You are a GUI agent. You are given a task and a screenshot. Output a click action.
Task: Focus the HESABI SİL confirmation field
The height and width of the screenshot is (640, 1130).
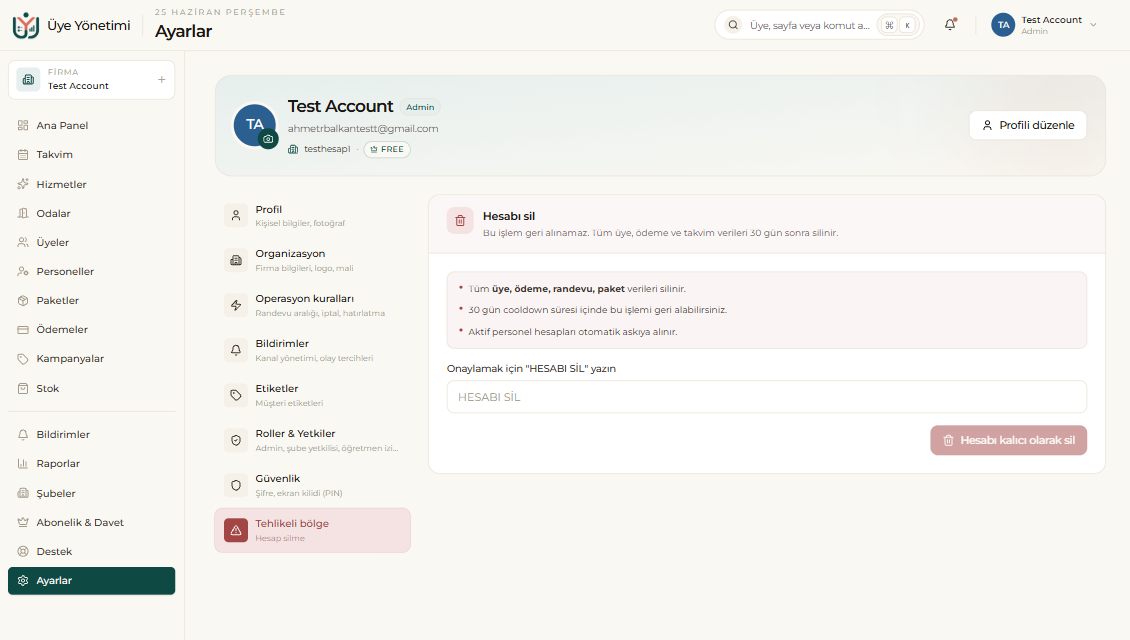(767, 397)
